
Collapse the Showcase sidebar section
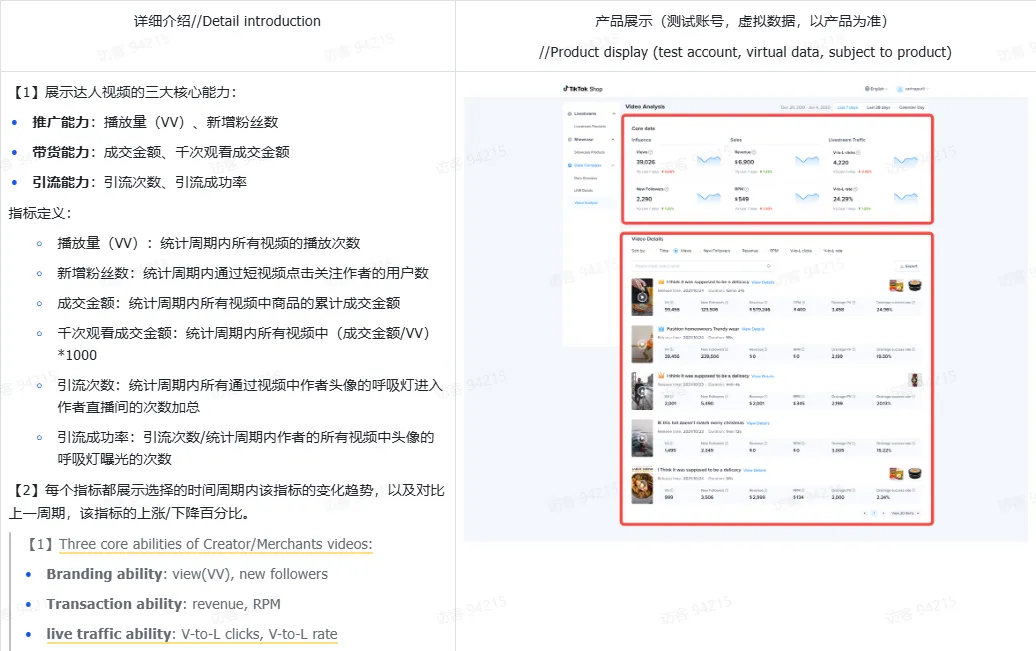click(x=614, y=139)
